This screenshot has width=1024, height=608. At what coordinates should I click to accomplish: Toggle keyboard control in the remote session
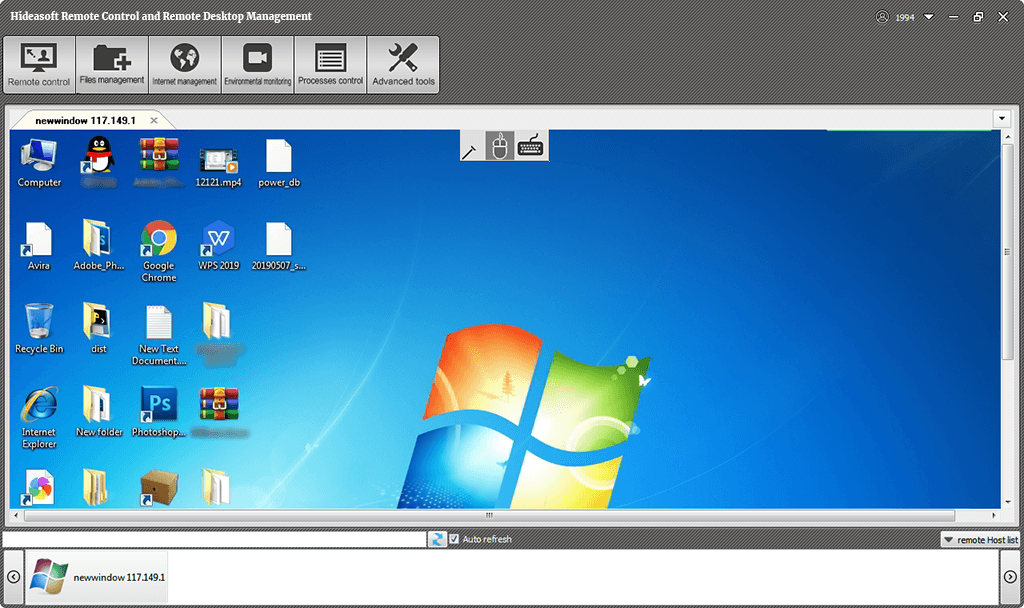(x=530, y=146)
